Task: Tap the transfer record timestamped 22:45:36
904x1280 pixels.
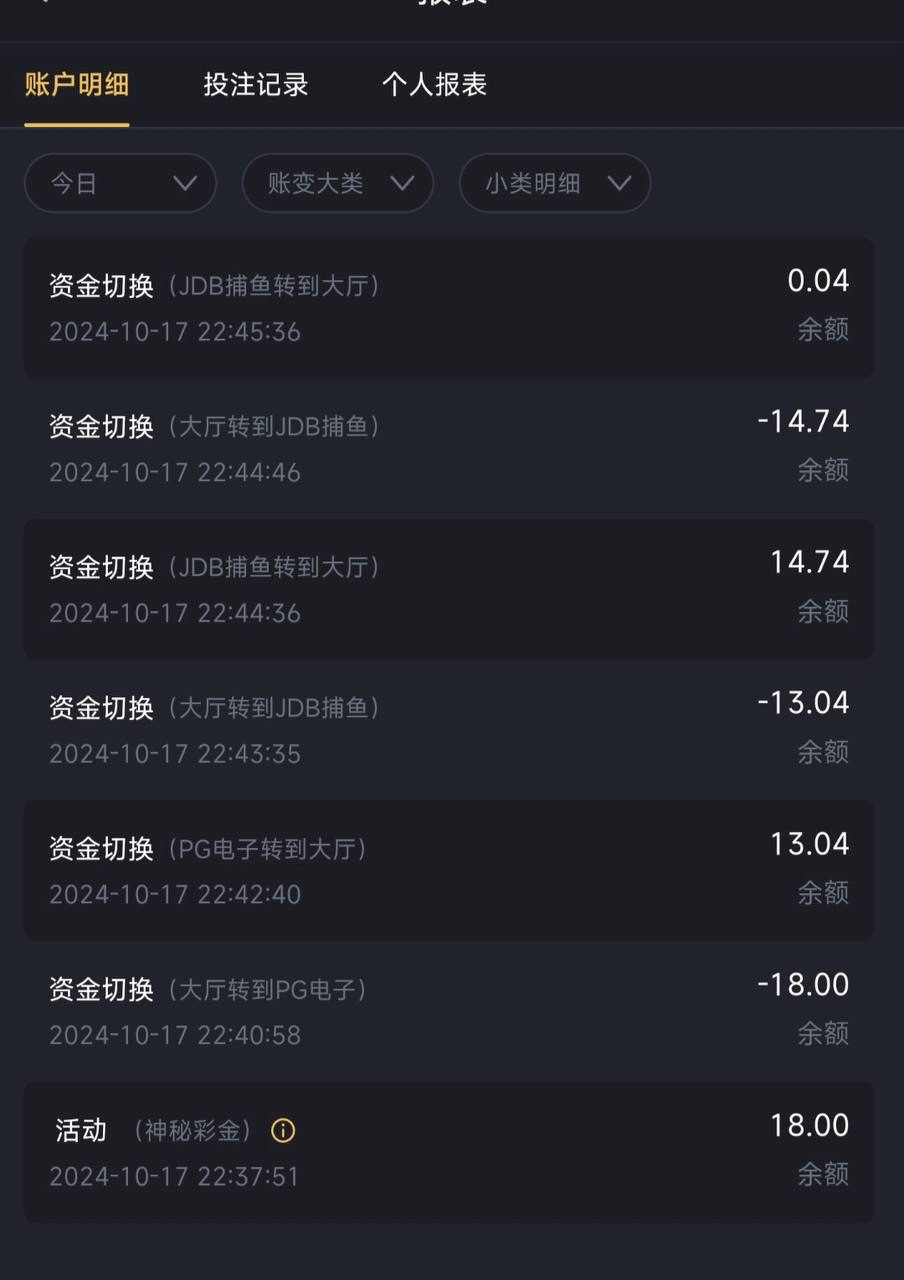Action: 175,332
